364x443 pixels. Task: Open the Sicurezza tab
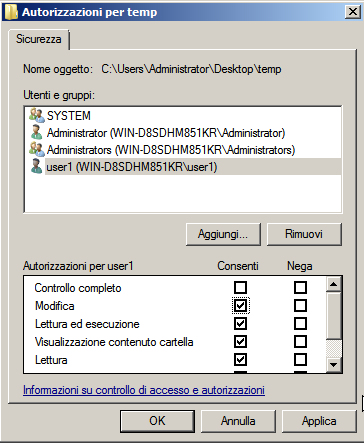(x=39, y=39)
